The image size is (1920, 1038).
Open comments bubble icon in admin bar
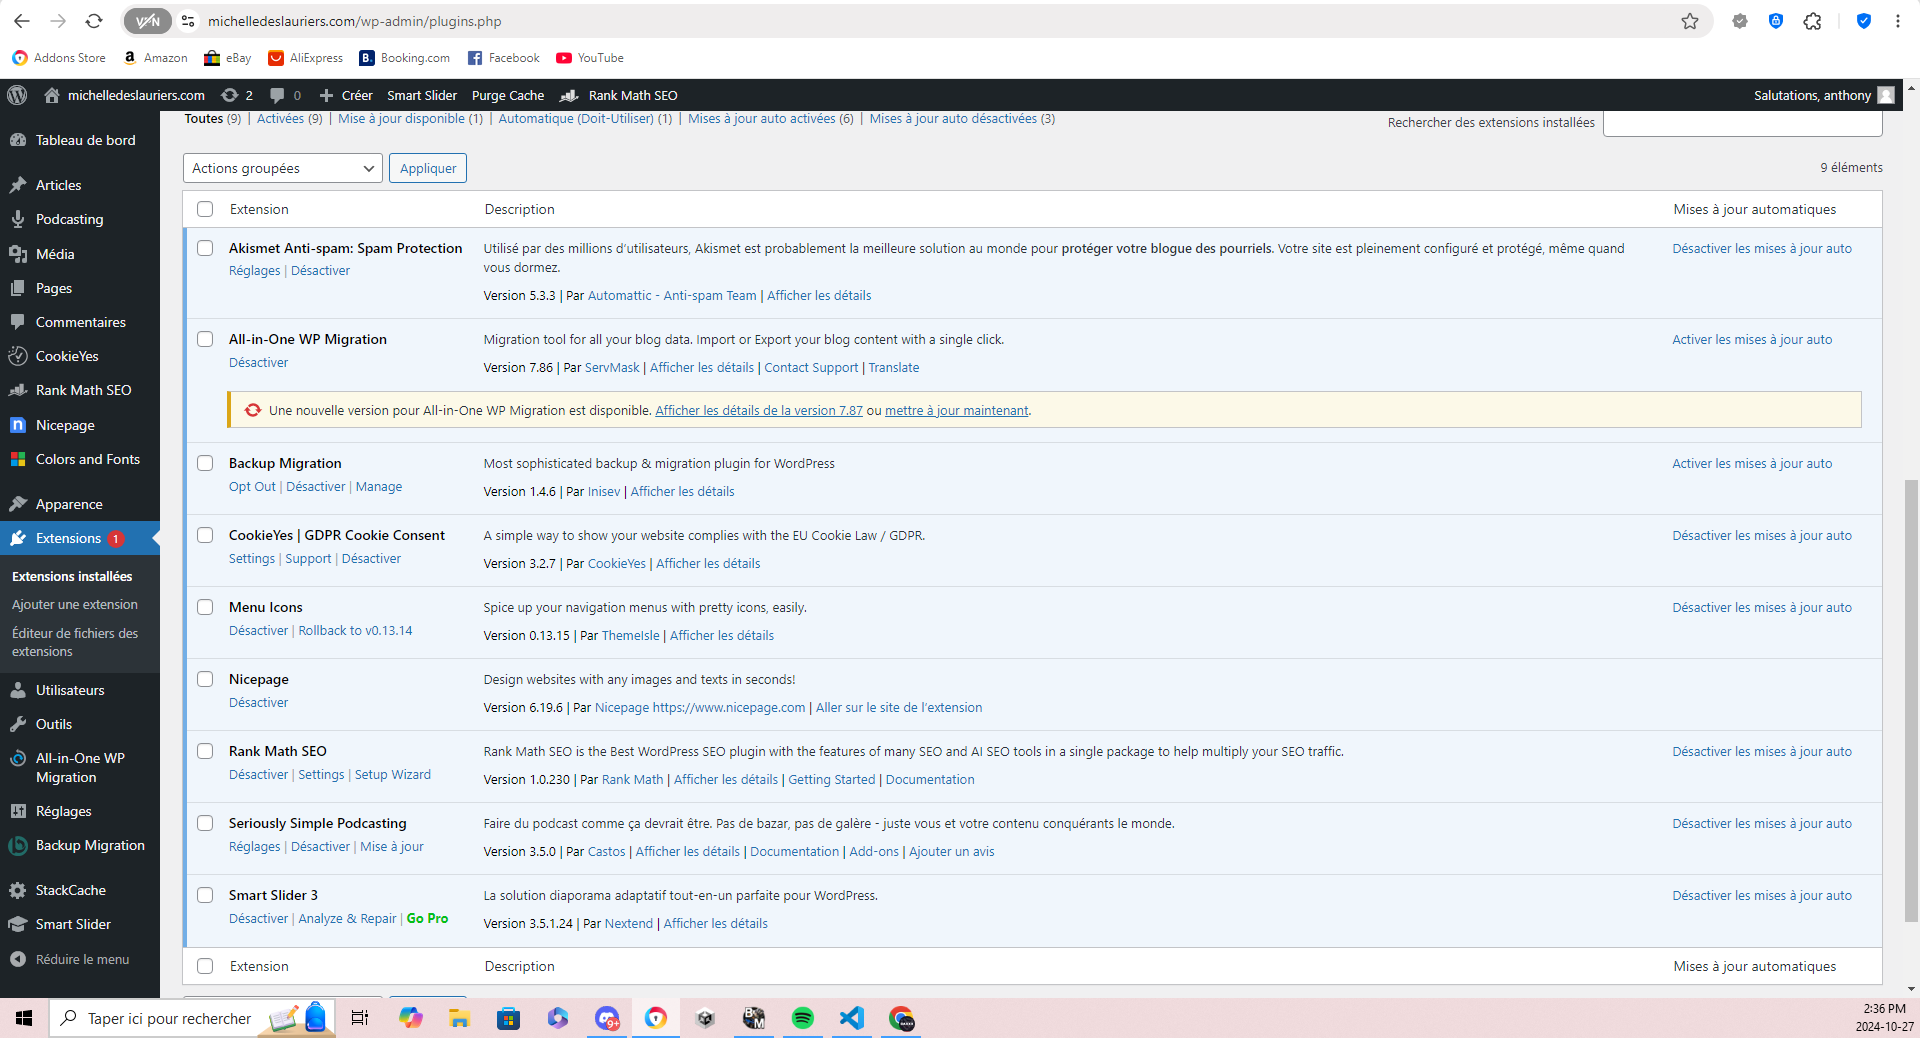pyautogui.click(x=278, y=95)
